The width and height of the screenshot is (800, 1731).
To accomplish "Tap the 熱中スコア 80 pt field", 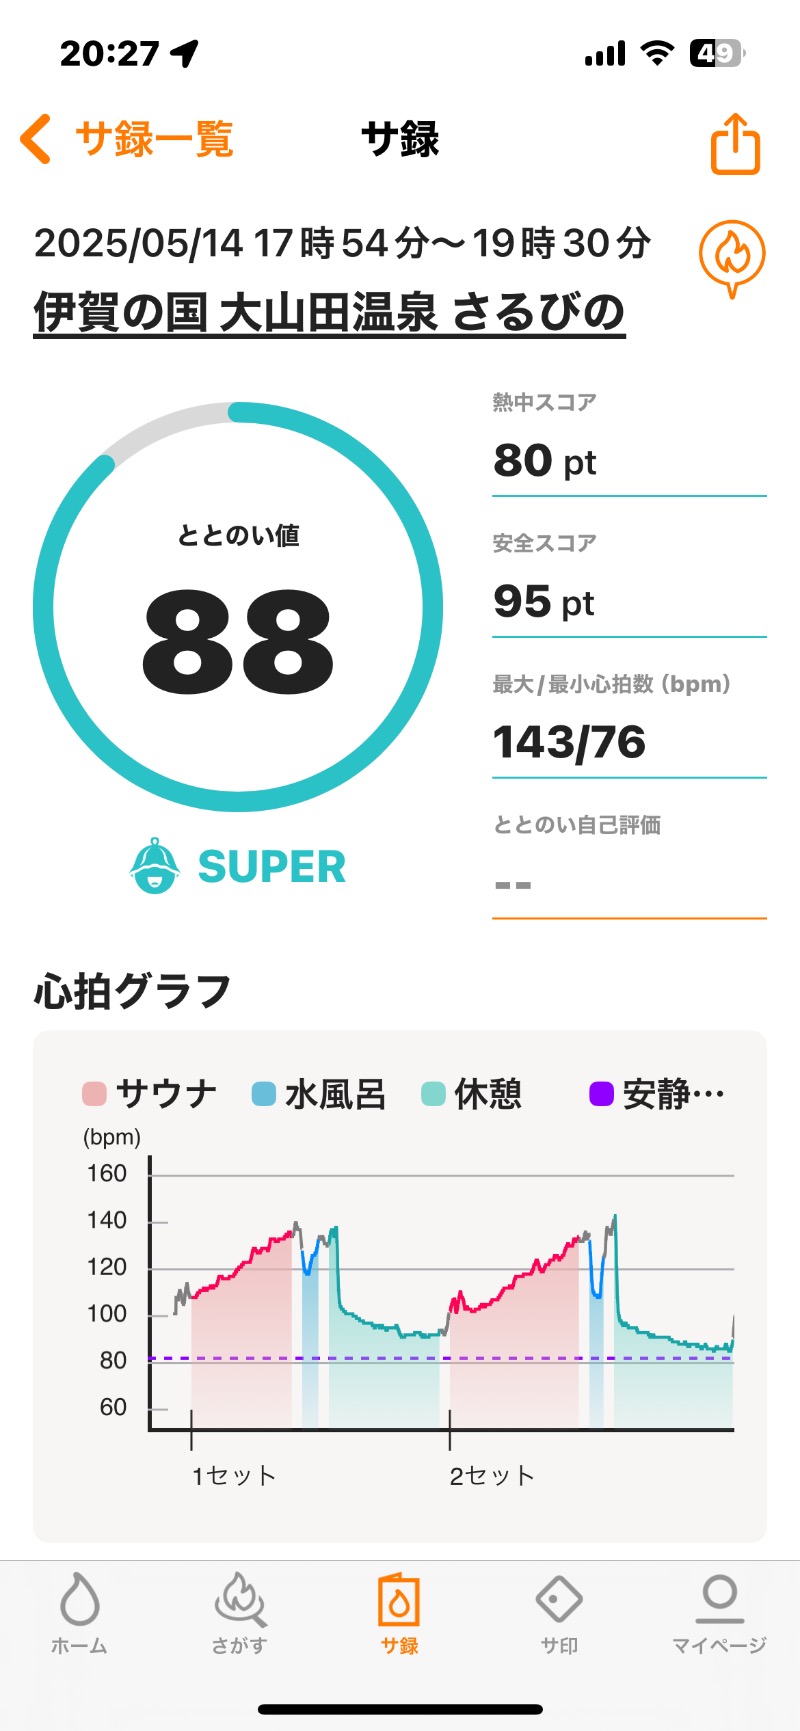I will [x=628, y=461].
